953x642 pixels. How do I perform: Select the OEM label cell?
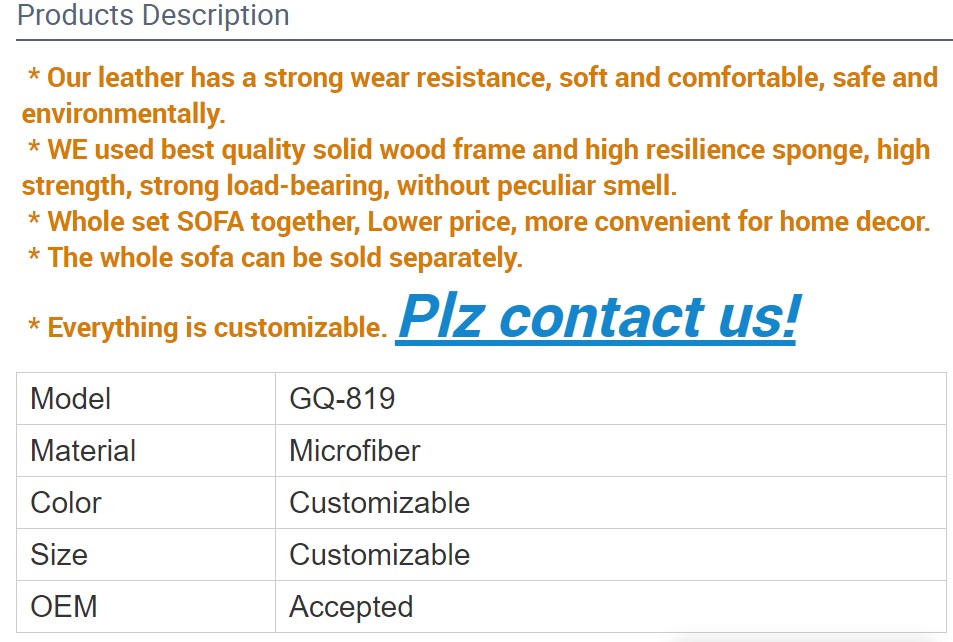[x=146, y=606]
